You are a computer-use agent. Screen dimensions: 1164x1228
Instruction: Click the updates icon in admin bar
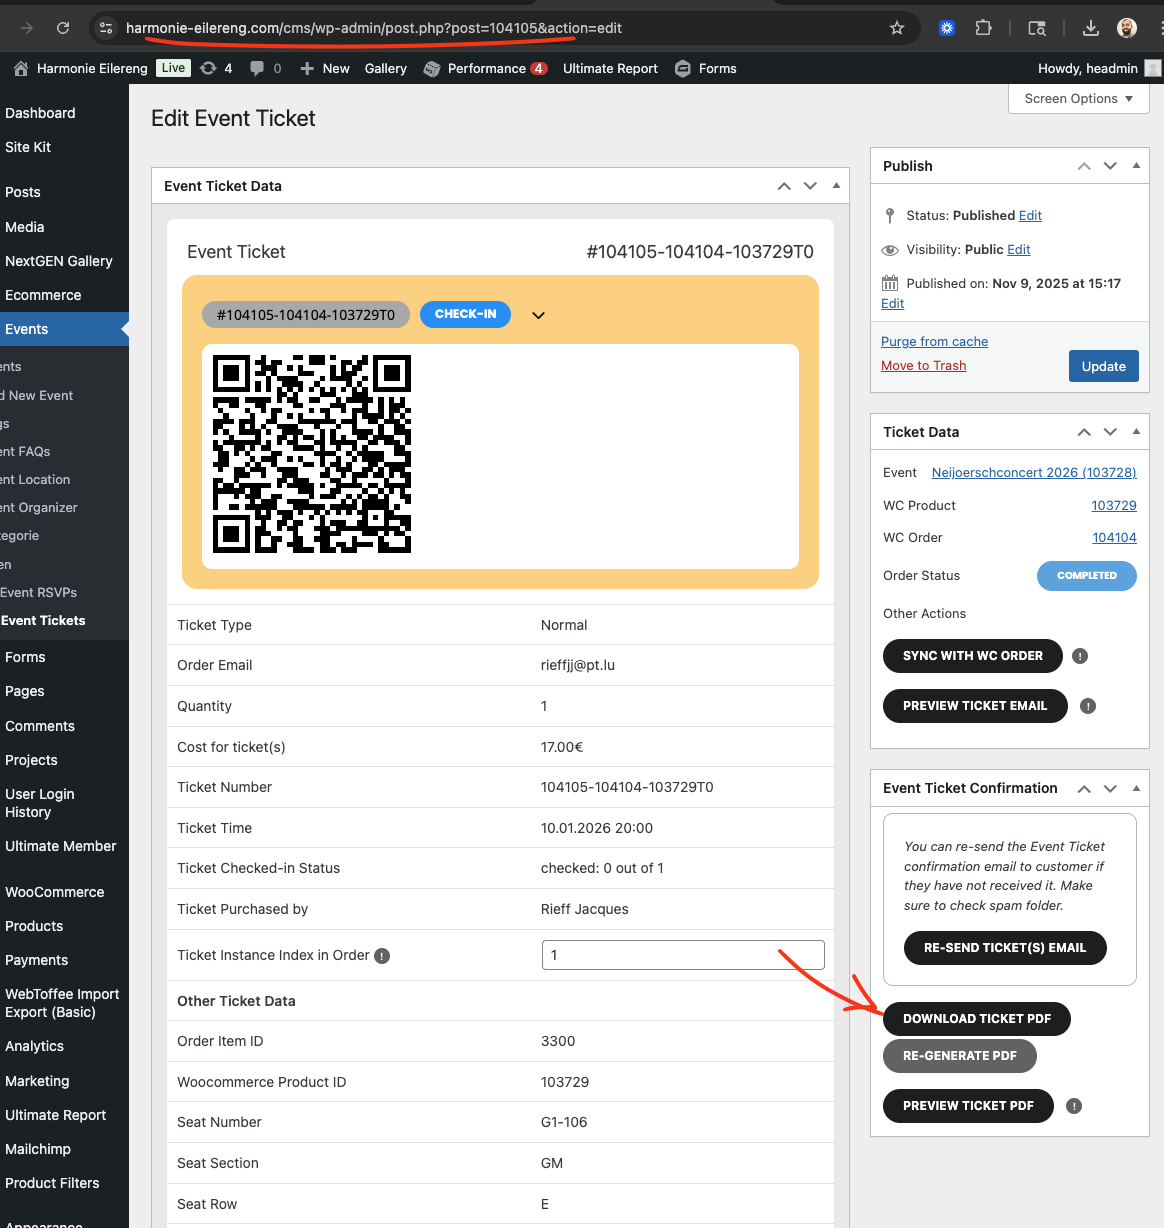(215, 68)
